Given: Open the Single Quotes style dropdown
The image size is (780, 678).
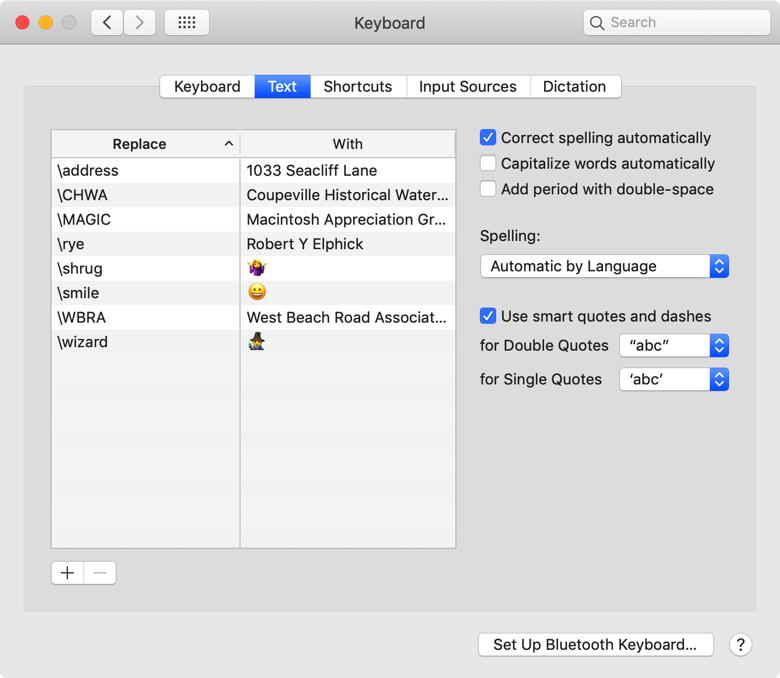Looking at the screenshot, I should coord(673,379).
